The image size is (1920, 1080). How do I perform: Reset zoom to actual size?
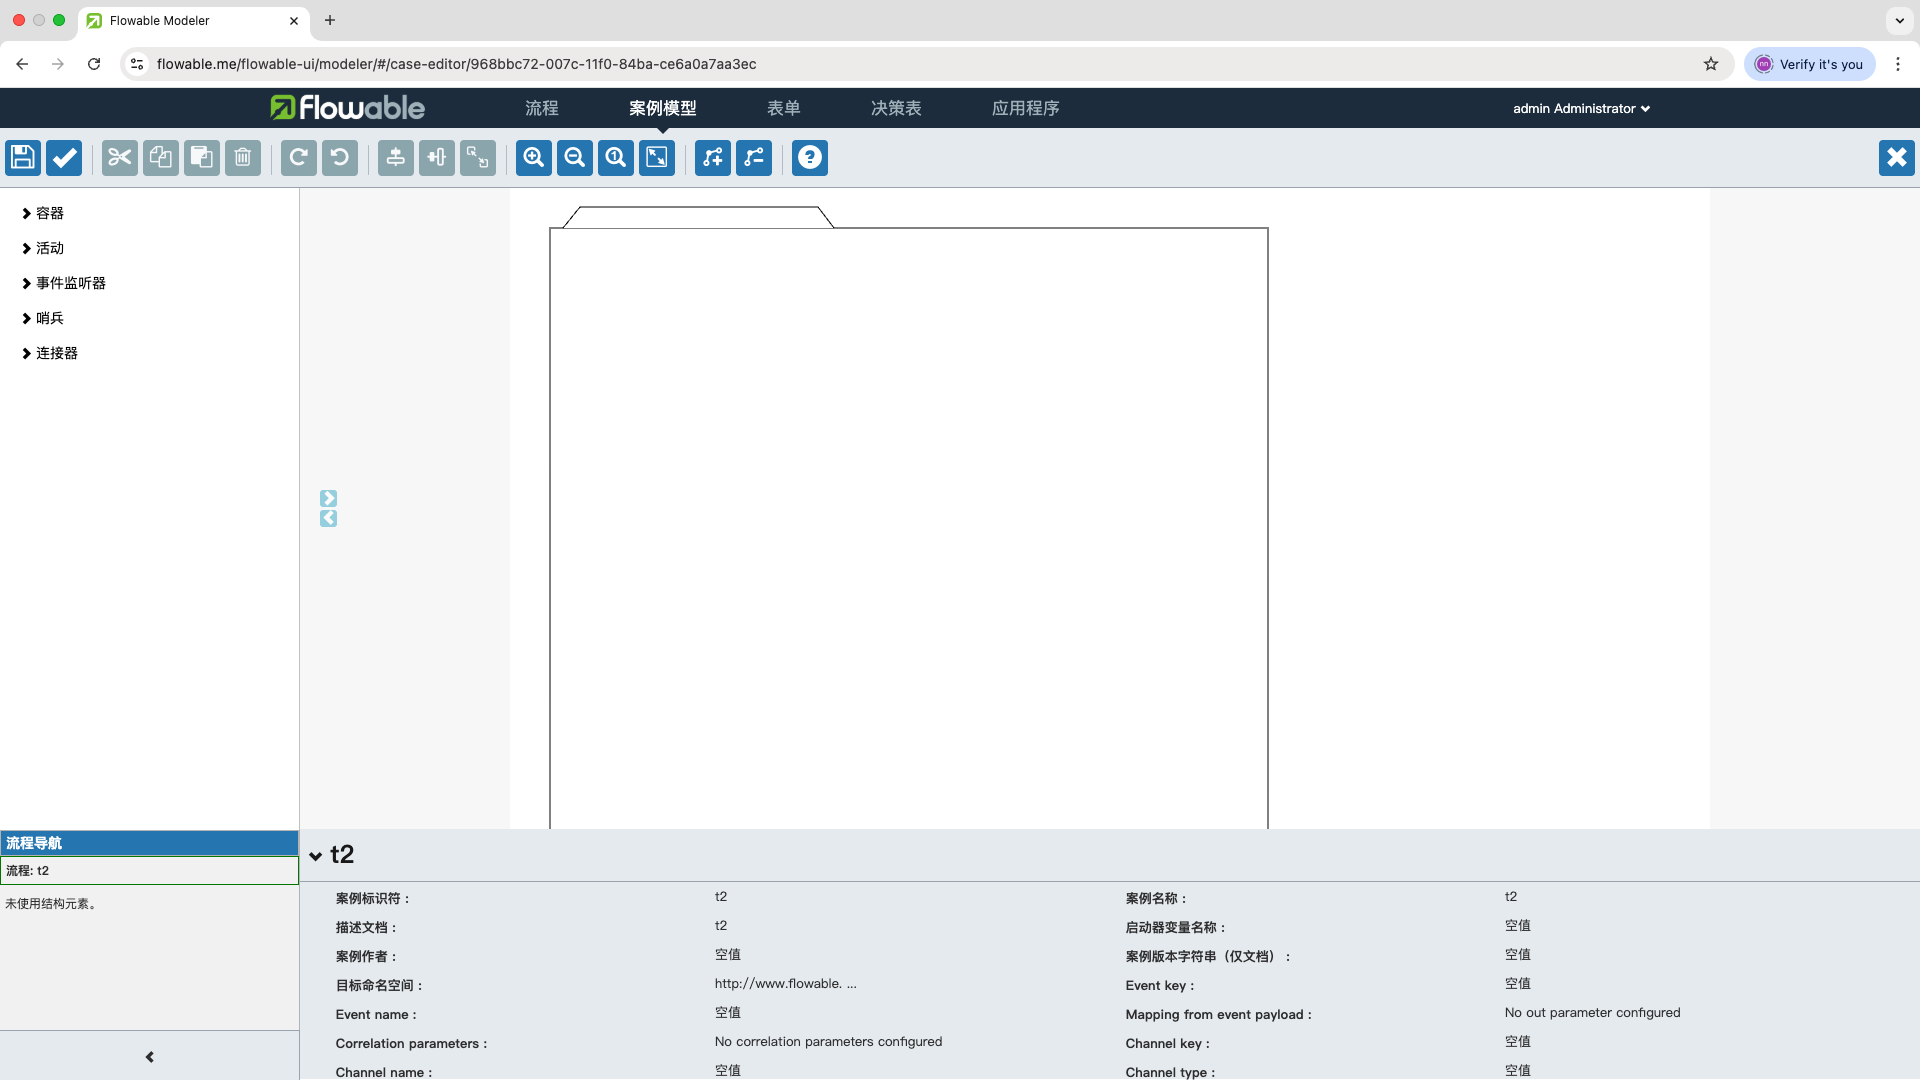[616, 158]
